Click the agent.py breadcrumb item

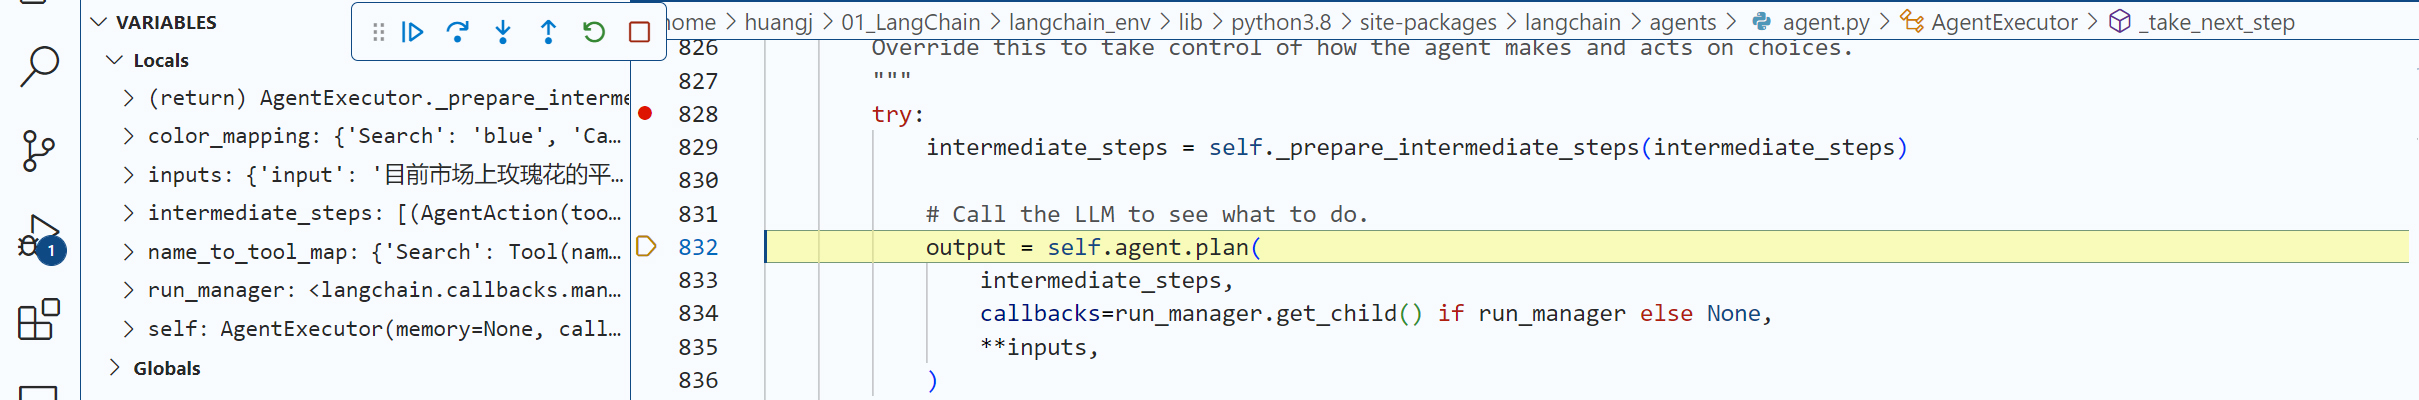[1825, 22]
